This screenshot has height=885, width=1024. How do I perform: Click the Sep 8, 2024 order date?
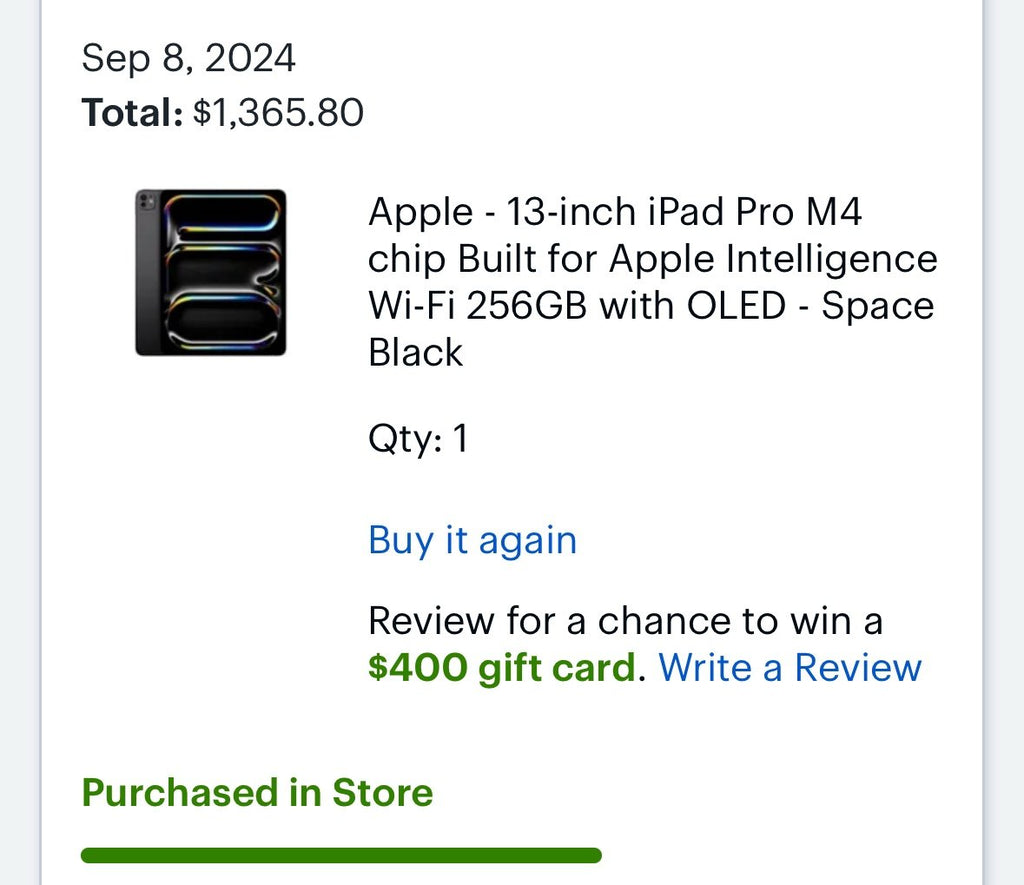[188, 58]
